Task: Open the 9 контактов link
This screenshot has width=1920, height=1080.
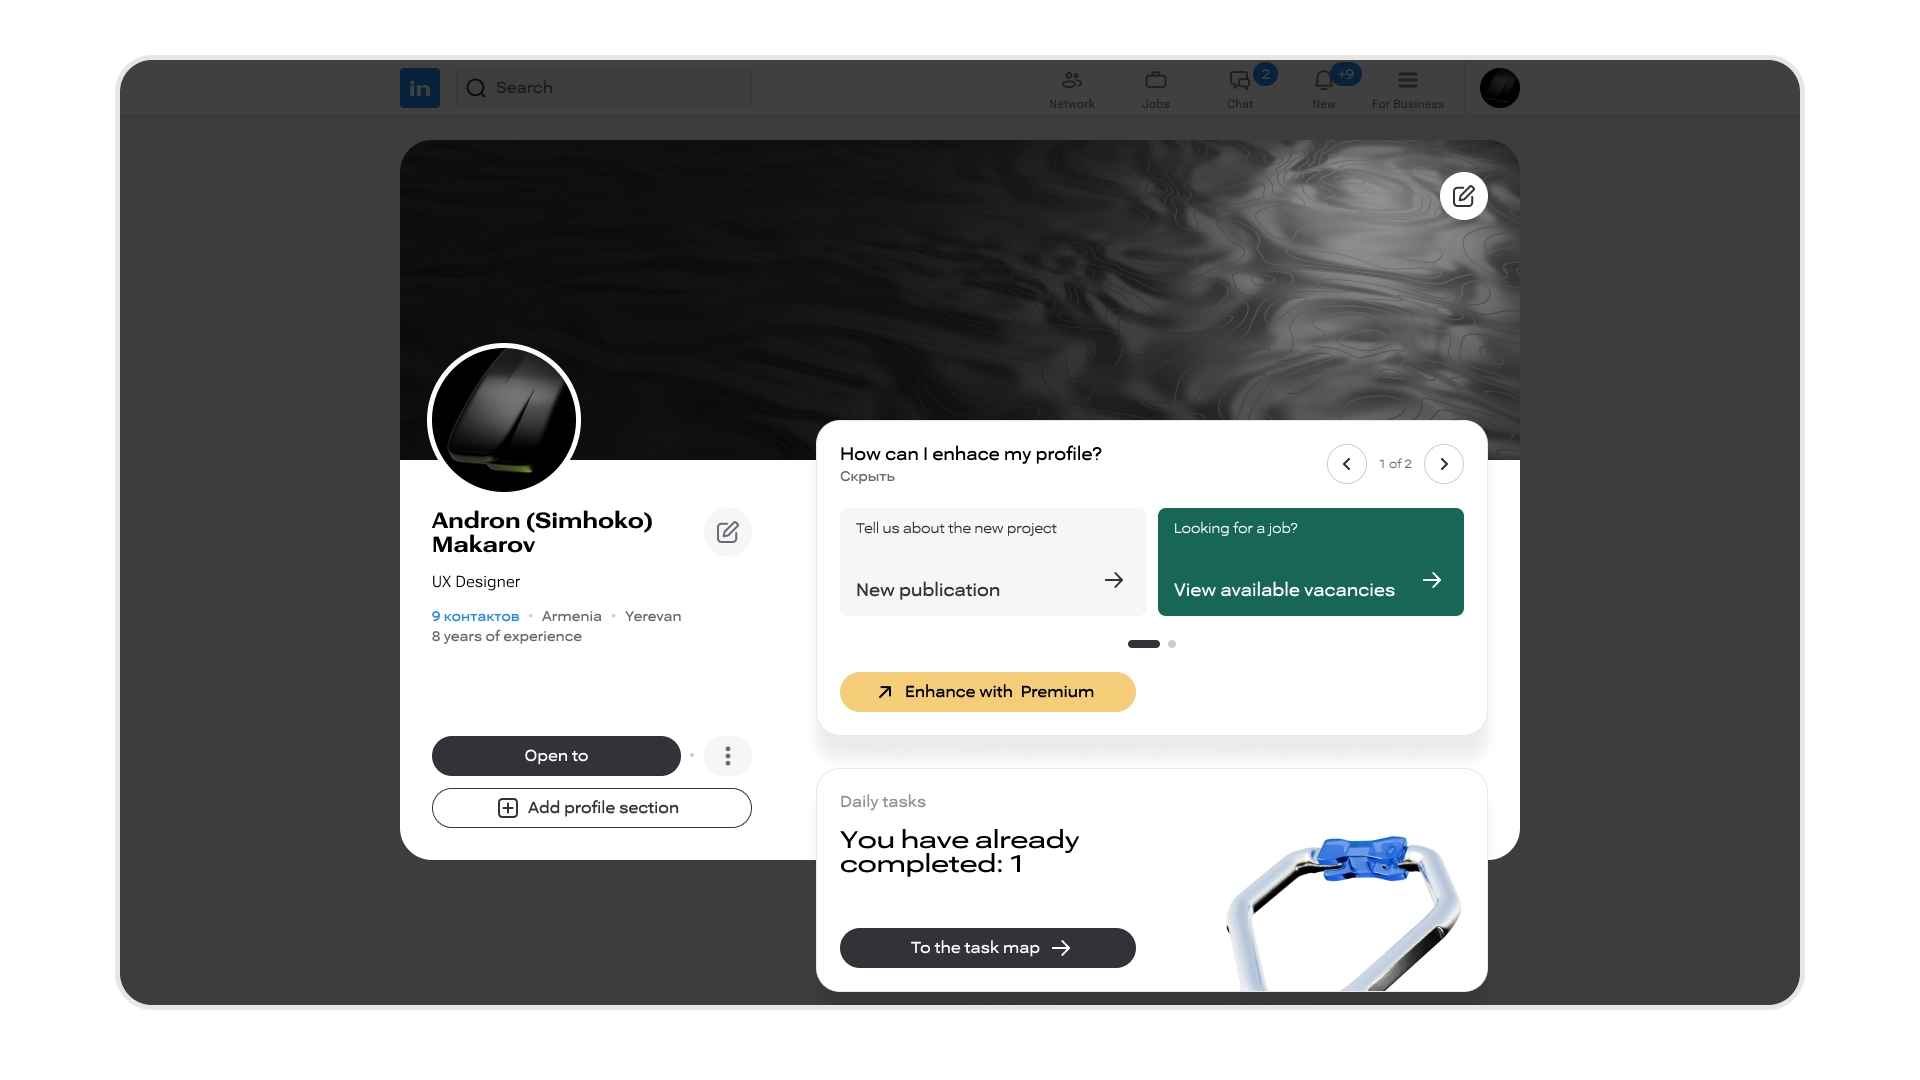Action: [x=476, y=617]
